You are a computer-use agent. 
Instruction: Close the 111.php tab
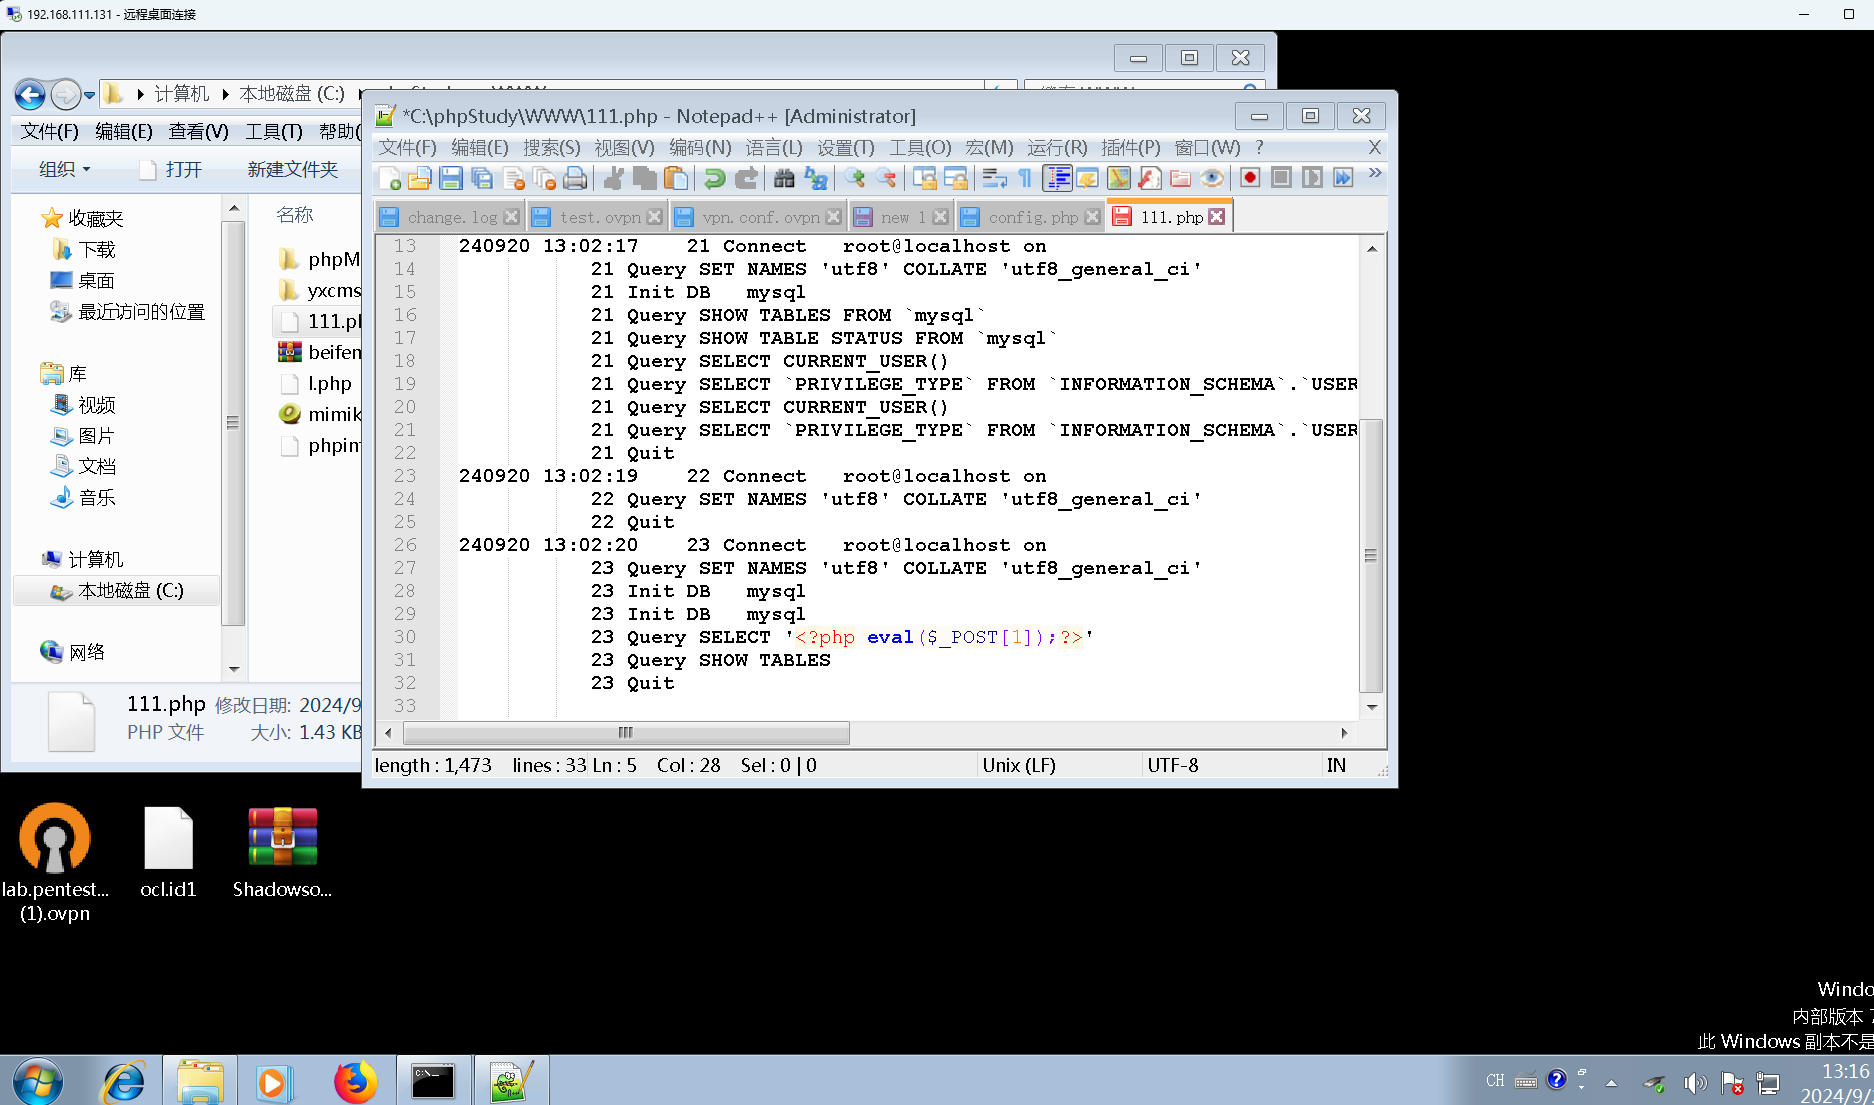[1216, 217]
